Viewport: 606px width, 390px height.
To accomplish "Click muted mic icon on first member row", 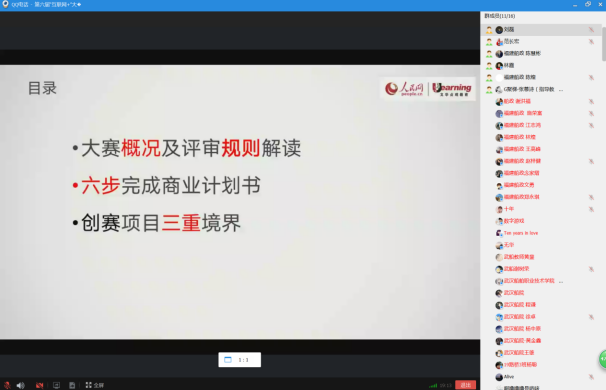I will [x=591, y=30].
